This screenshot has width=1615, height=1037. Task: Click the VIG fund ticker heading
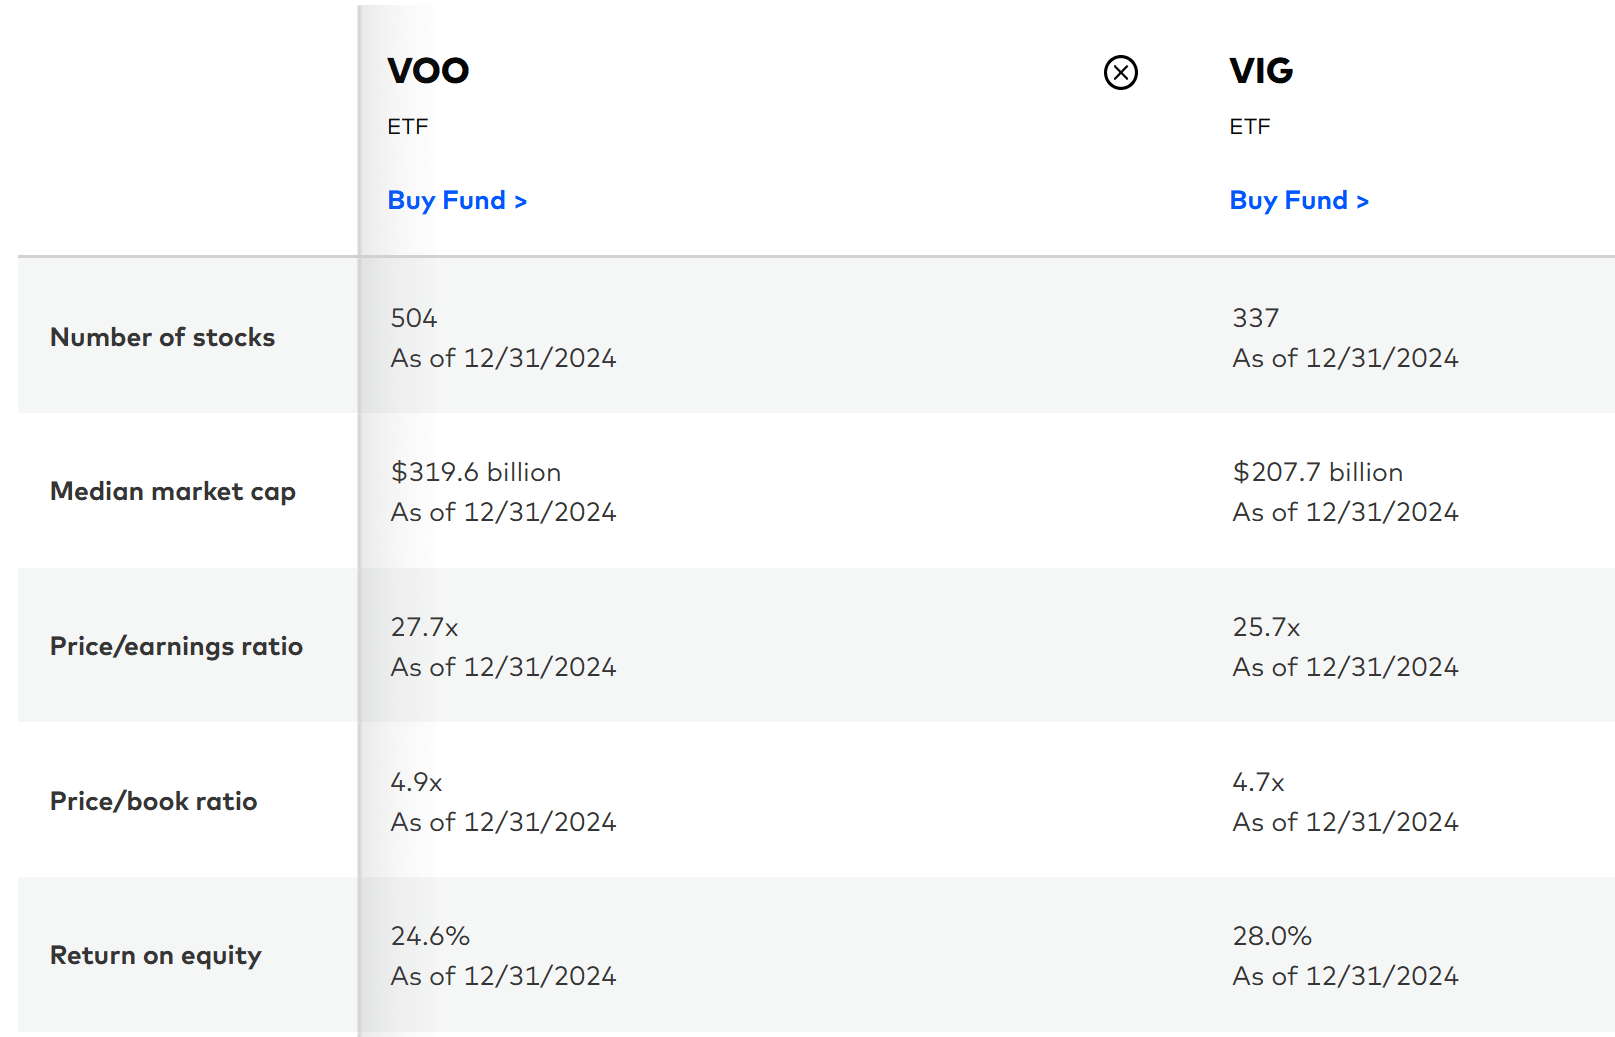click(x=1262, y=71)
